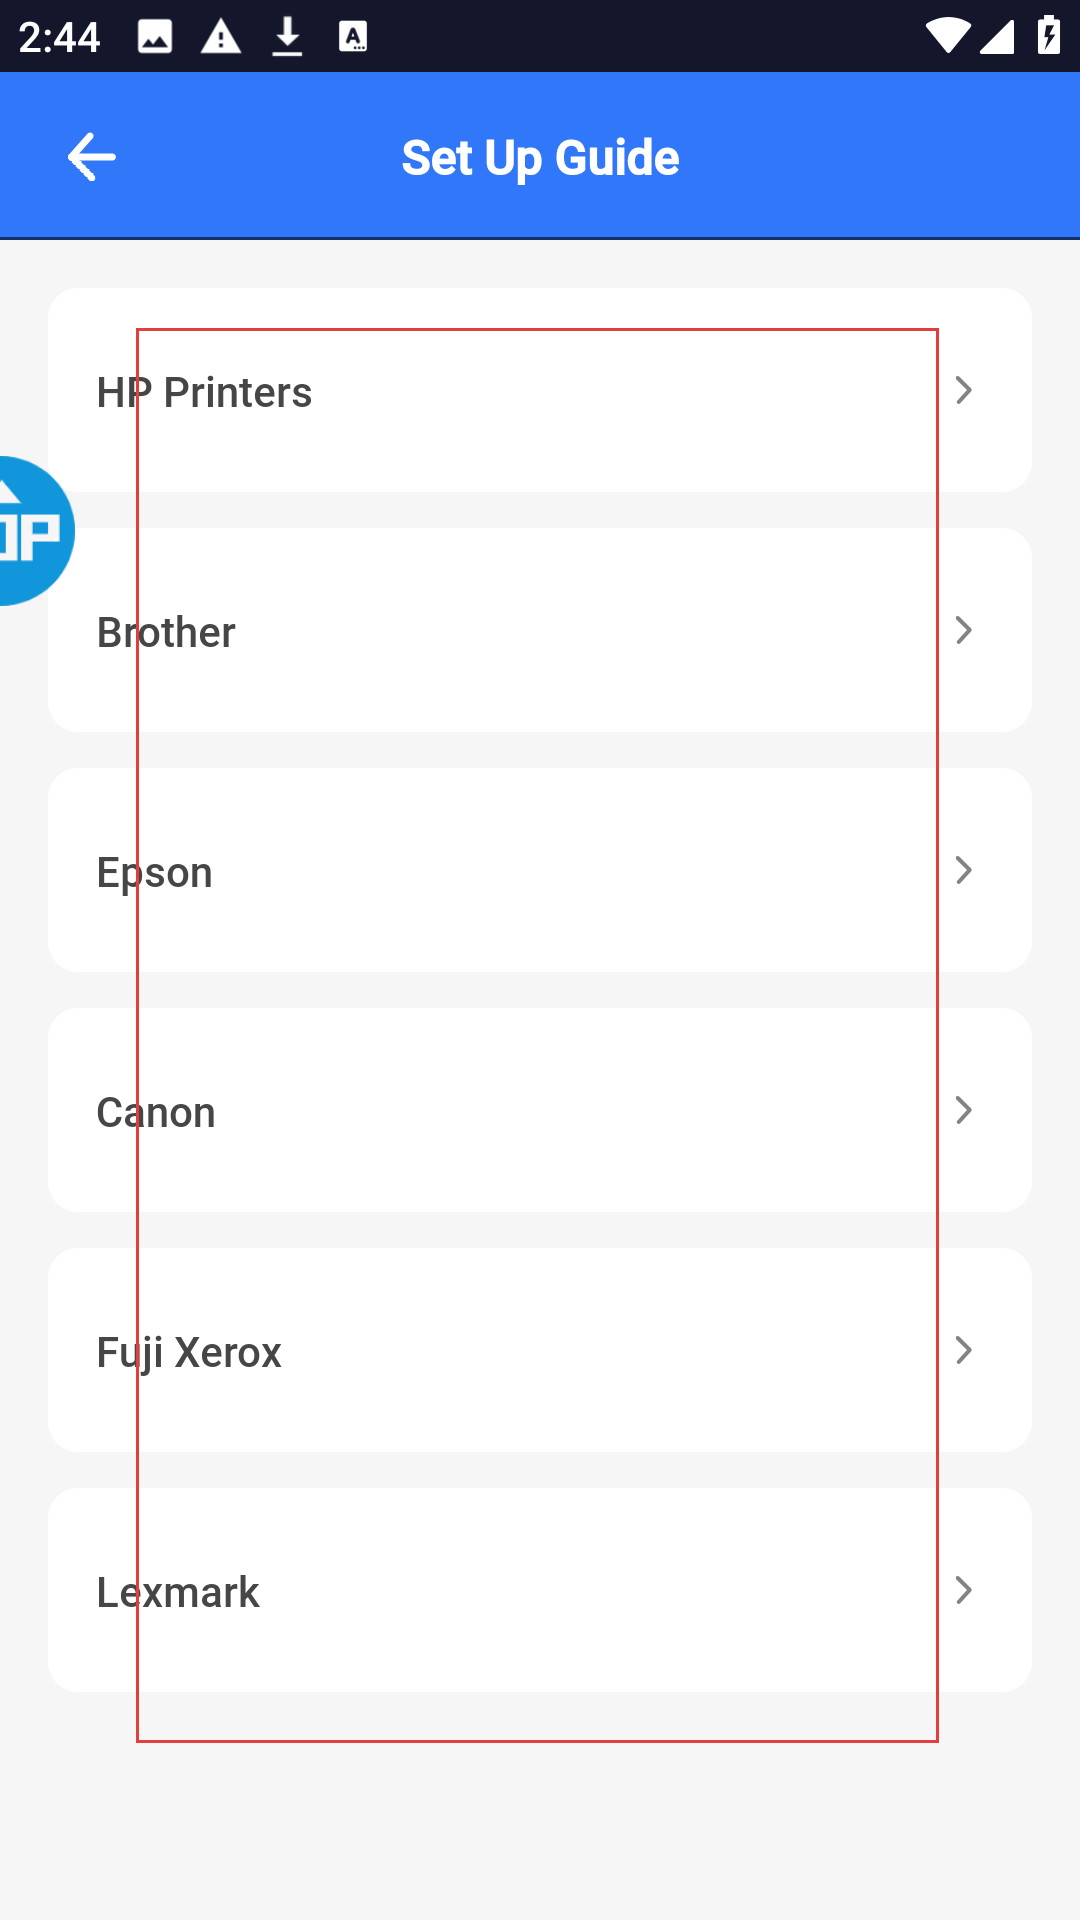Tap the warning triangle status icon
Image resolution: width=1080 pixels, height=1920 pixels.
coord(221,37)
